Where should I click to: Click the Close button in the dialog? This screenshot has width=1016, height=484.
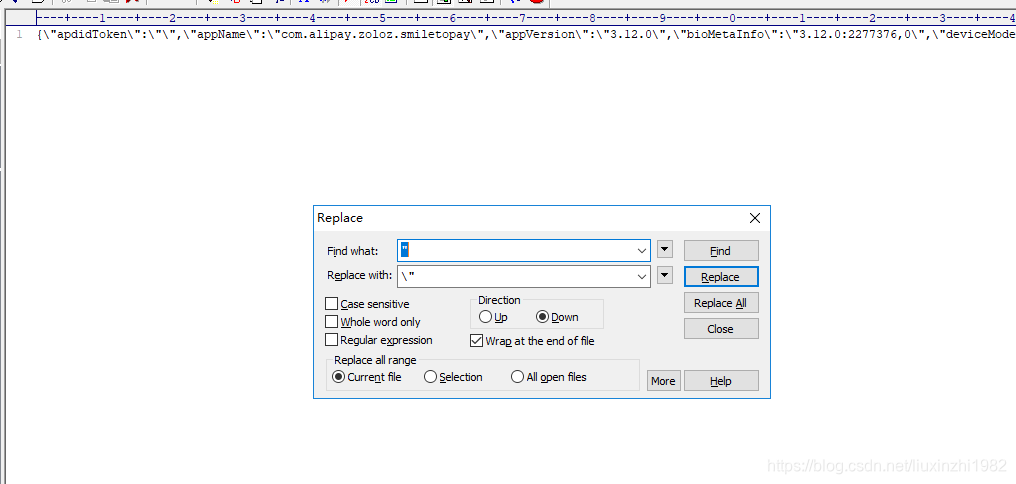721,328
